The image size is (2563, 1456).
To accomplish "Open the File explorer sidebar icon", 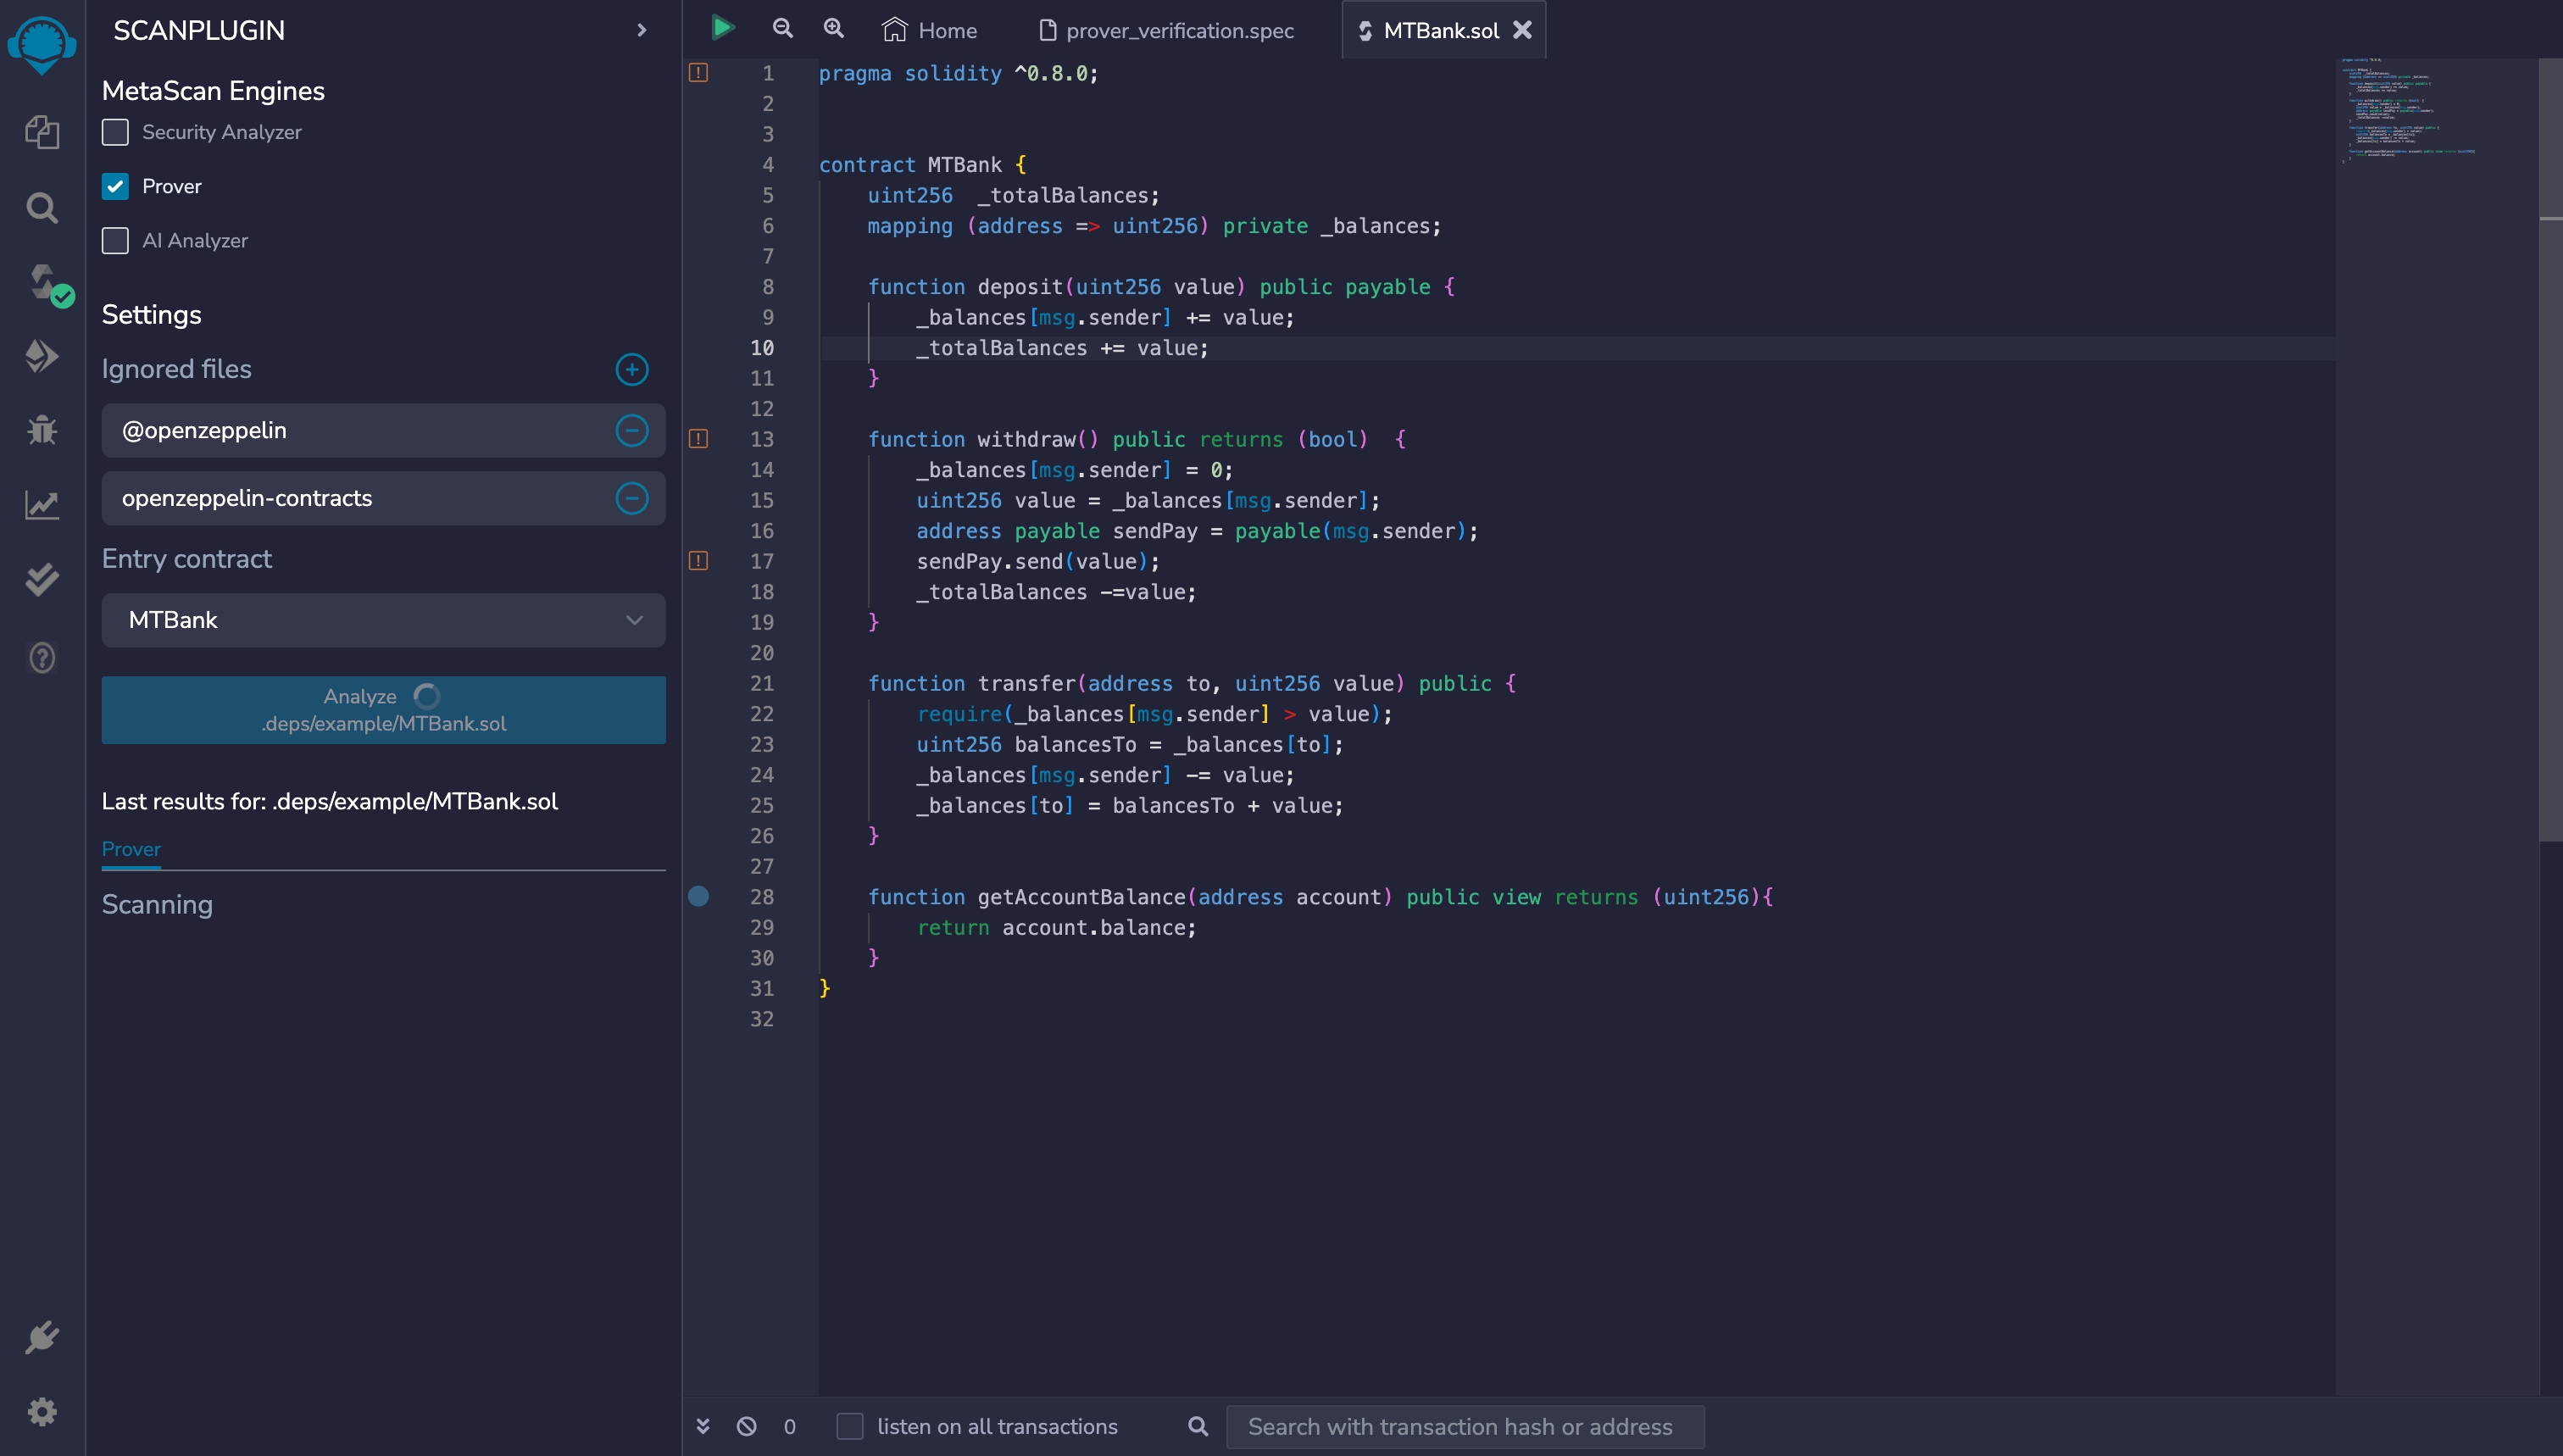I will [42, 132].
